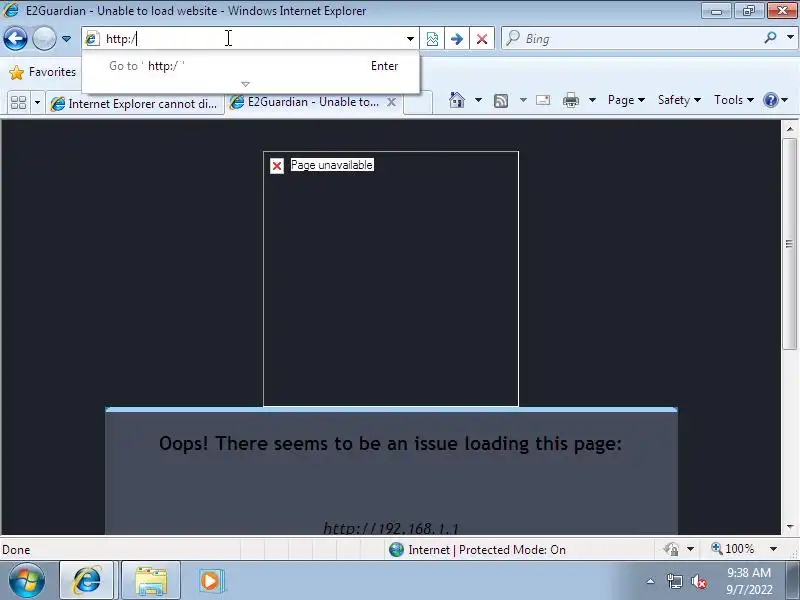The width and height of the screenshot is (800, 600).
Task: Open the recent pages dropdown arrow
Action: tap(66, 39)
